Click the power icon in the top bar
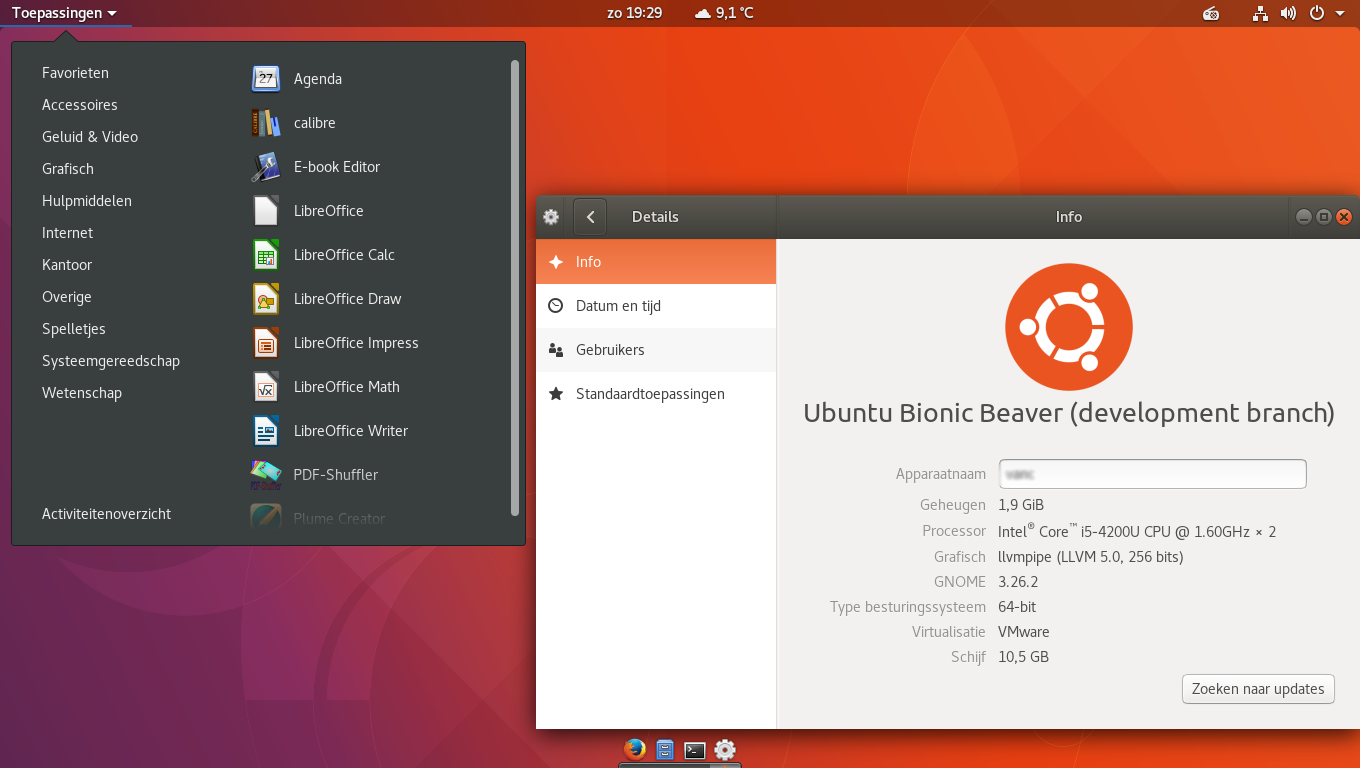Image resolution: width=1360 pixels, height=768 pixels. pyautogui.click(x=1317, y=13)
